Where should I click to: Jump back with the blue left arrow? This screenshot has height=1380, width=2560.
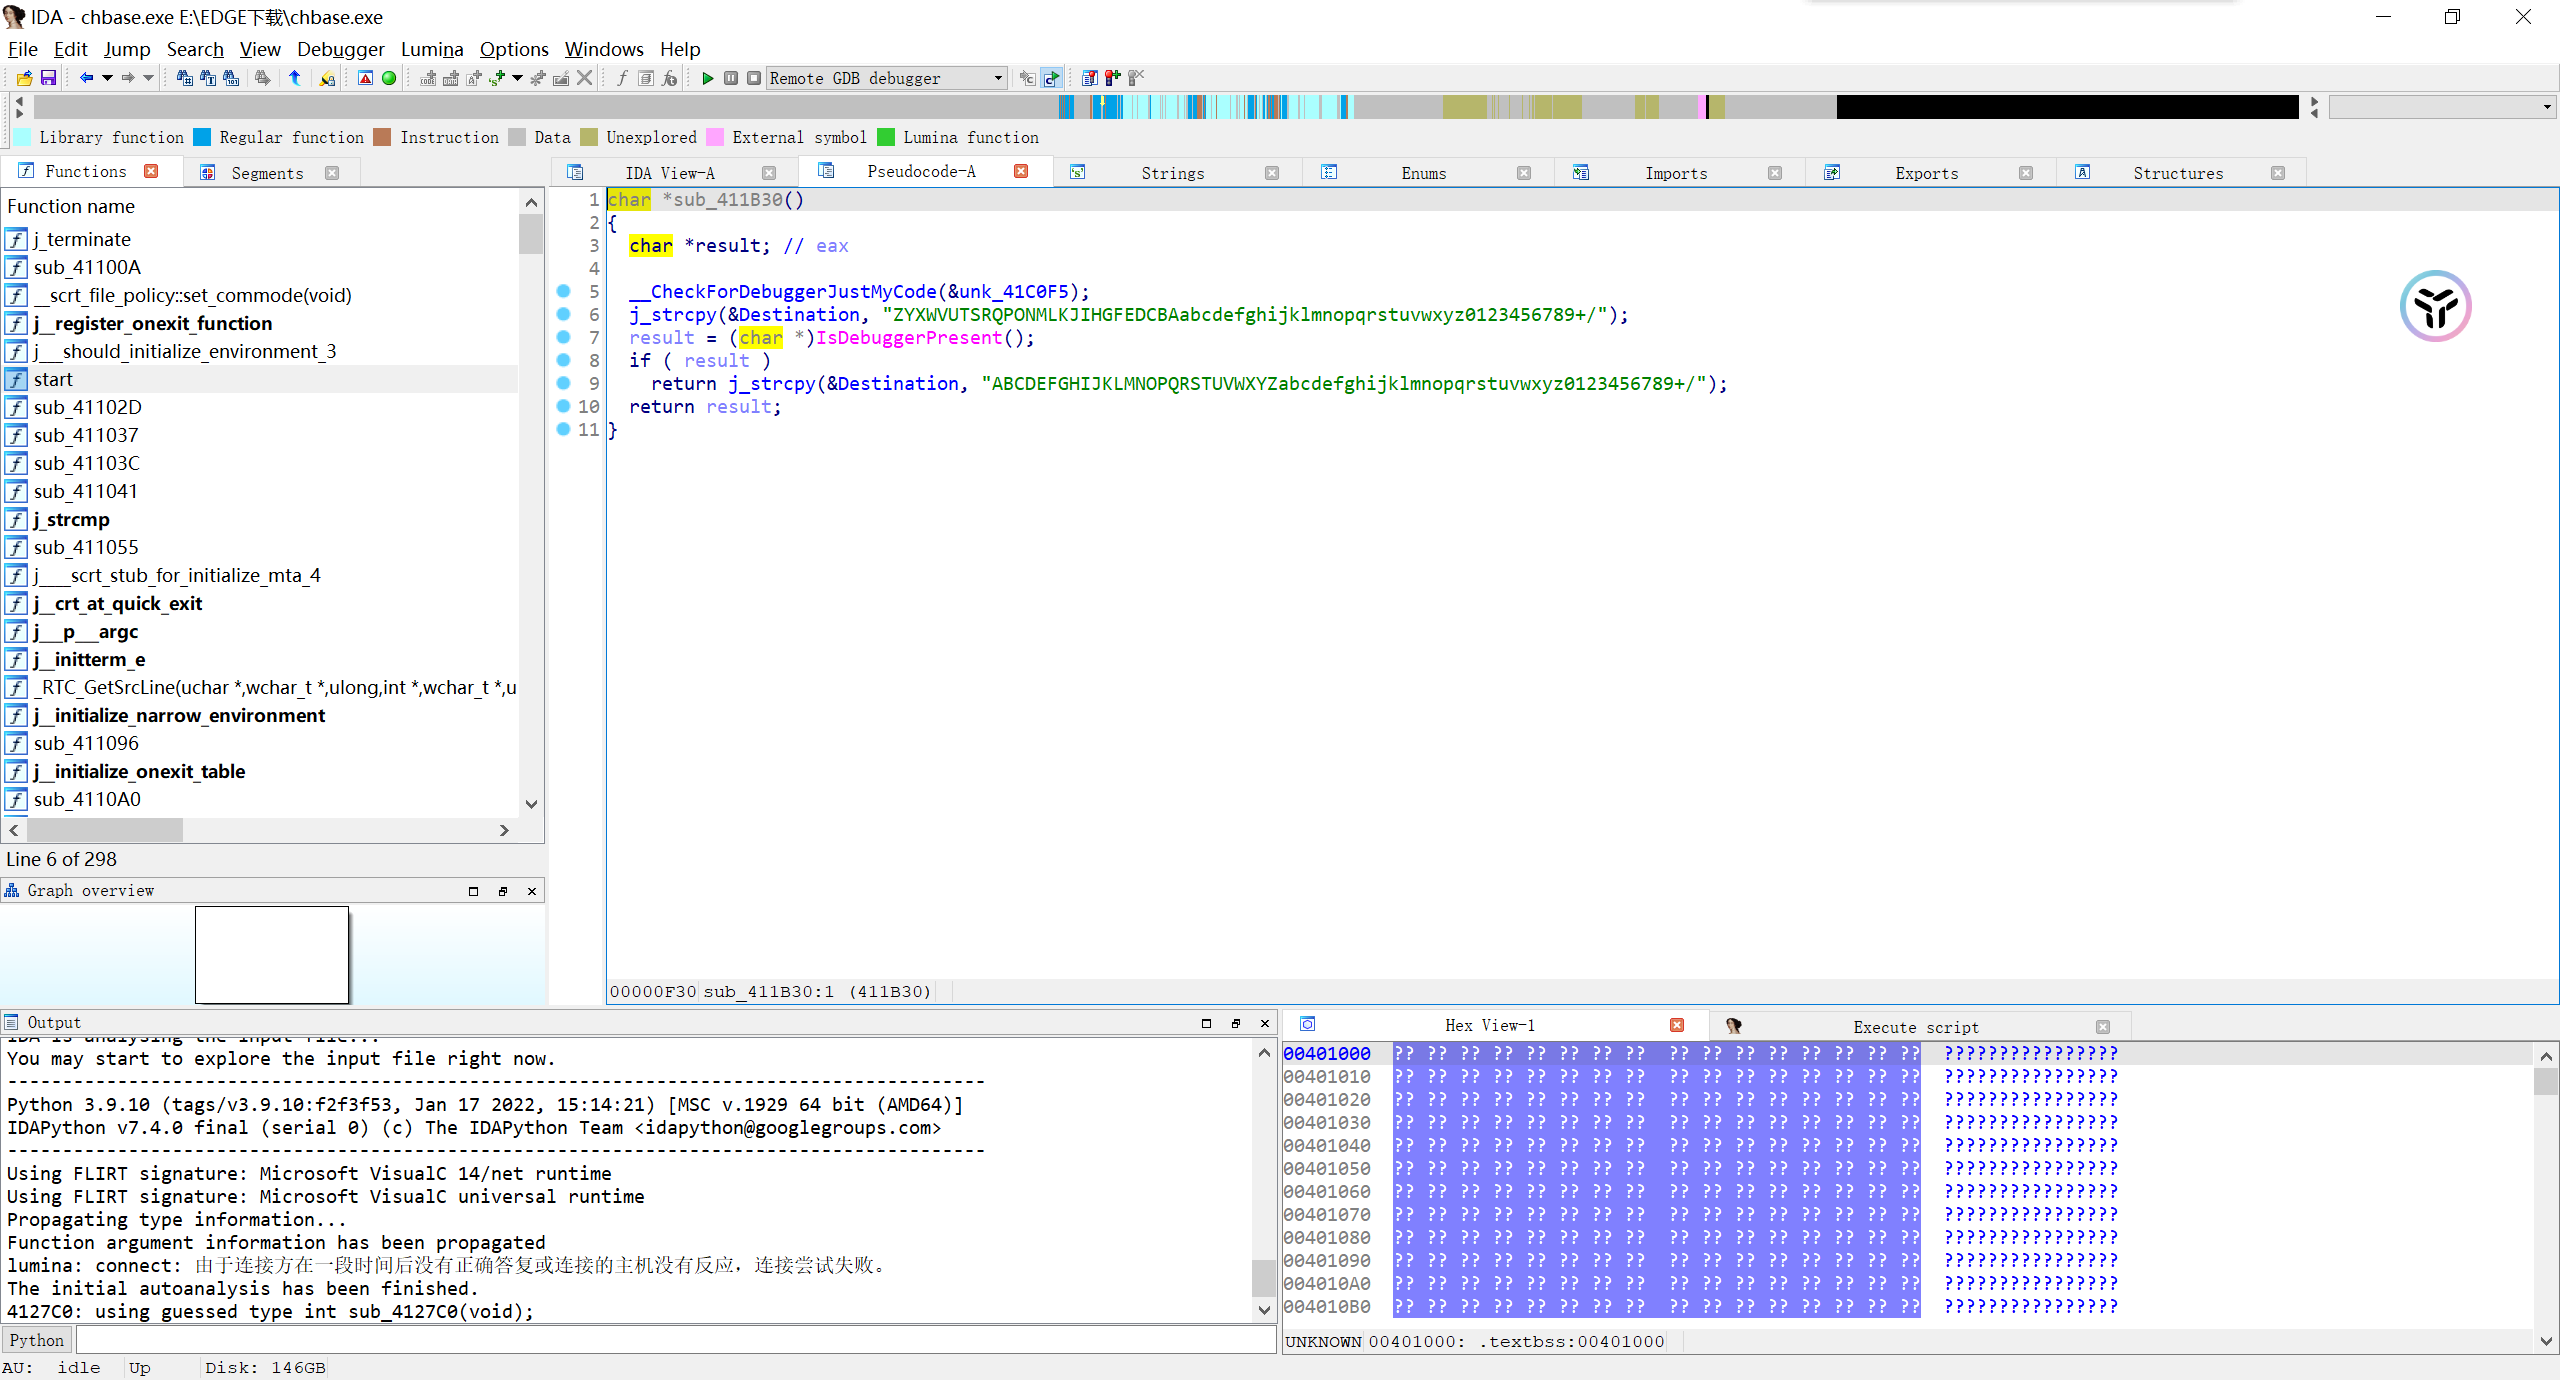click(x=86, y=78)
